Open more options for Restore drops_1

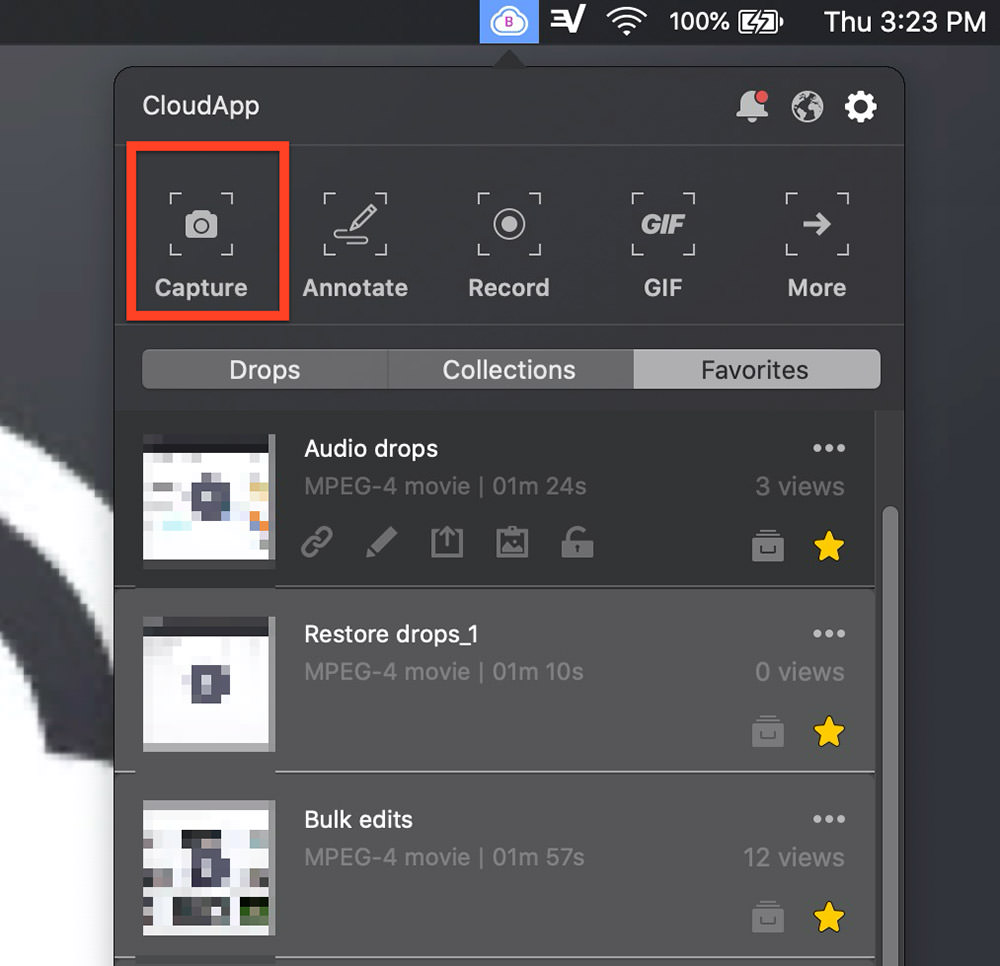(x=829, y=633)
